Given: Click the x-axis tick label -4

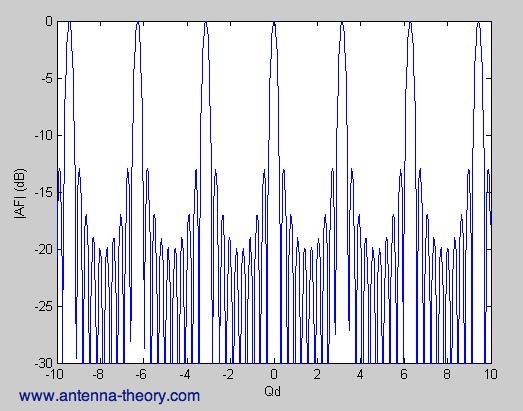Looking at the screenshot, I should click(184, 374).
